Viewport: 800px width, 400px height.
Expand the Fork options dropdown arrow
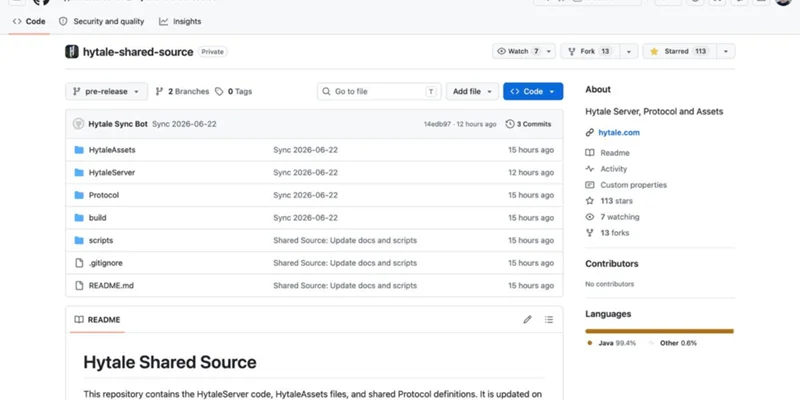coord(629,51)
